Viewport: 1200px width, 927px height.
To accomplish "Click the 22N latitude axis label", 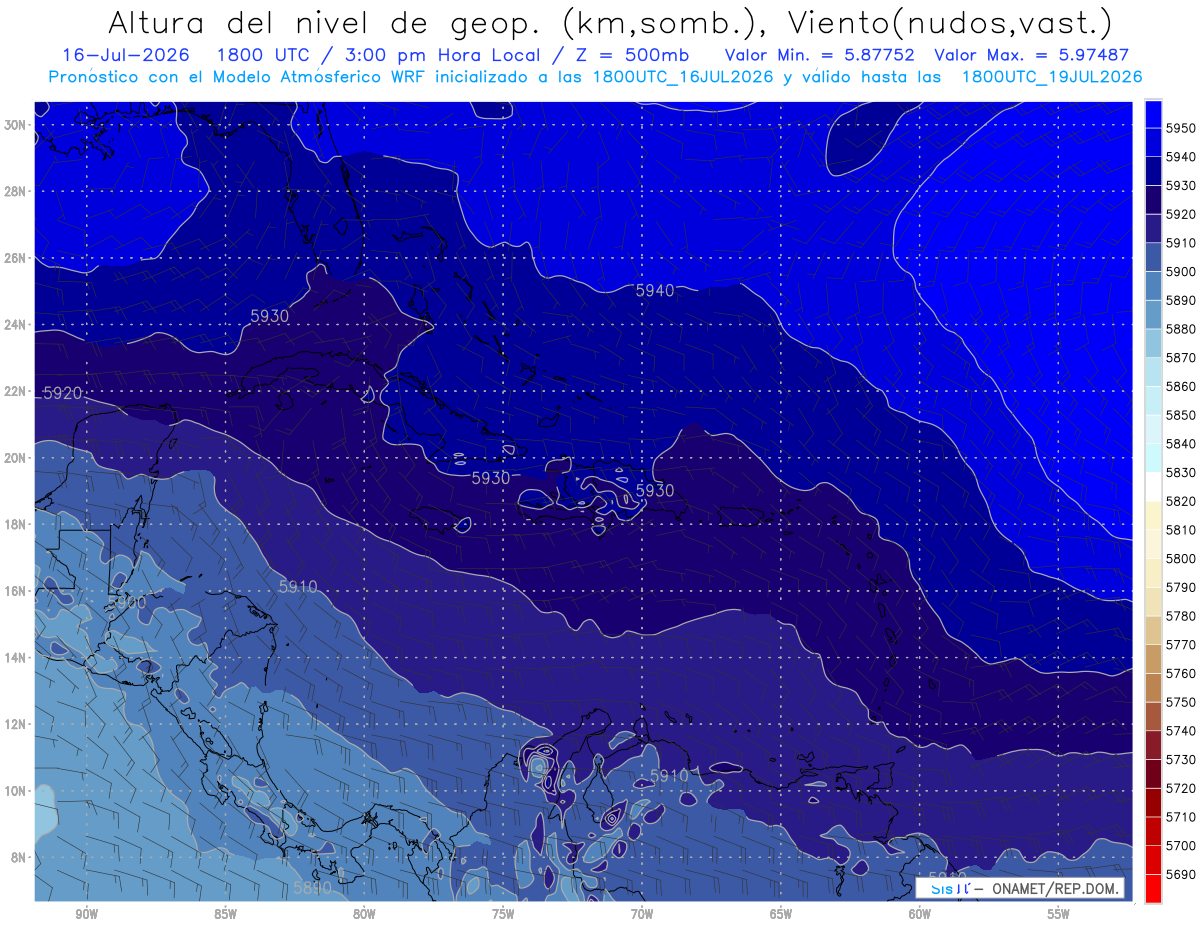I will click(16, 391).
